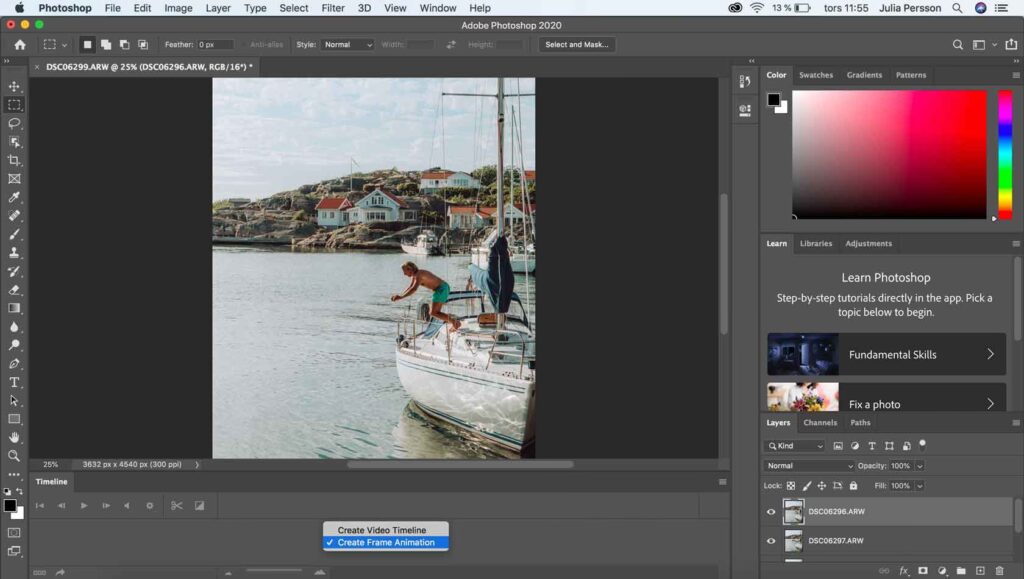Click the vertical hue spectrum slider
Screen dimensions: 1024x579
point(1005,154)
